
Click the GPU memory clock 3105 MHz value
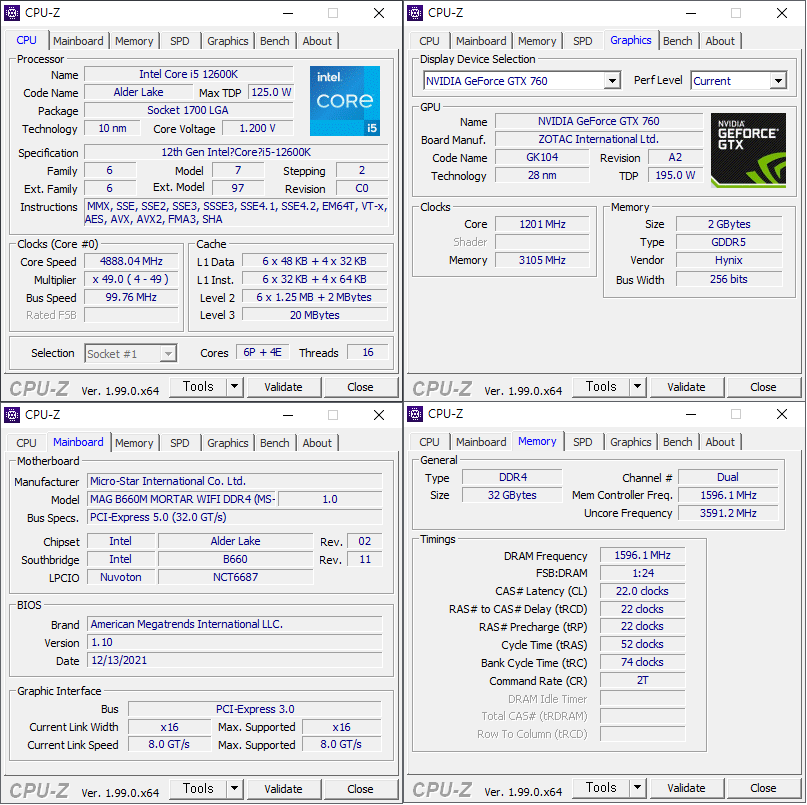[542, 260]
